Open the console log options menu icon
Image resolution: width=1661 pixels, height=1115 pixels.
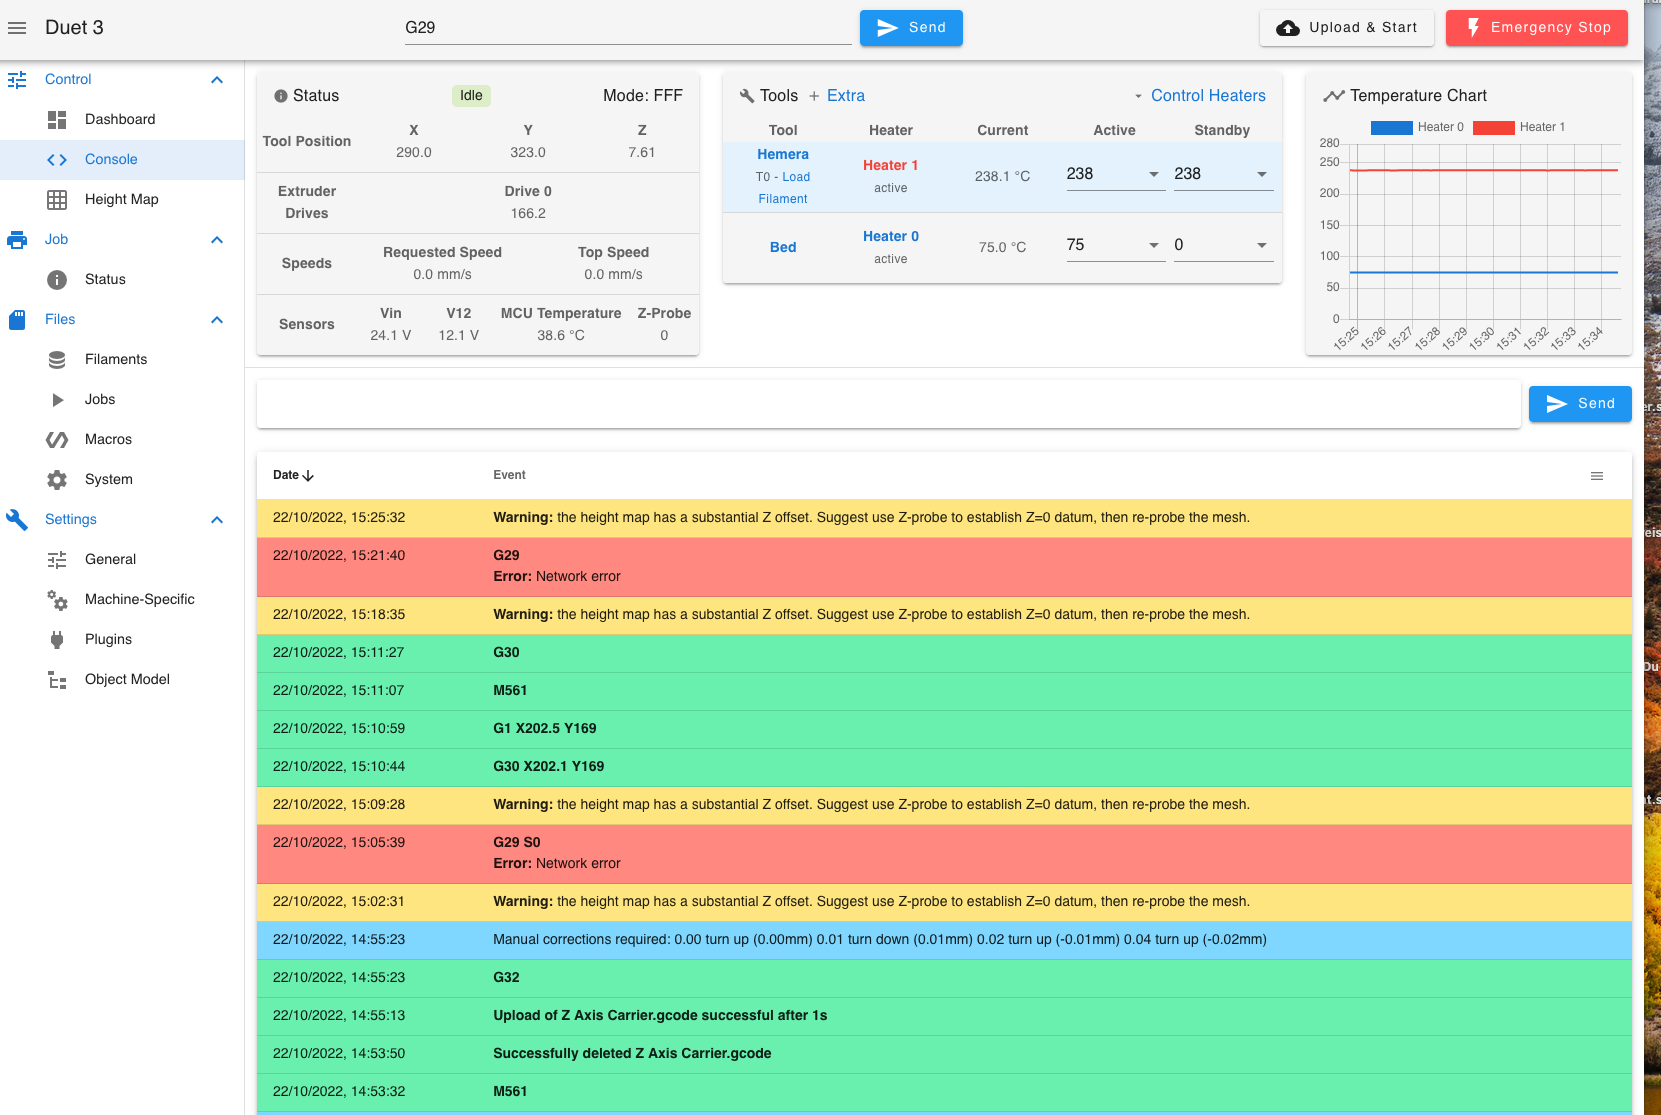coord(1597,476)
